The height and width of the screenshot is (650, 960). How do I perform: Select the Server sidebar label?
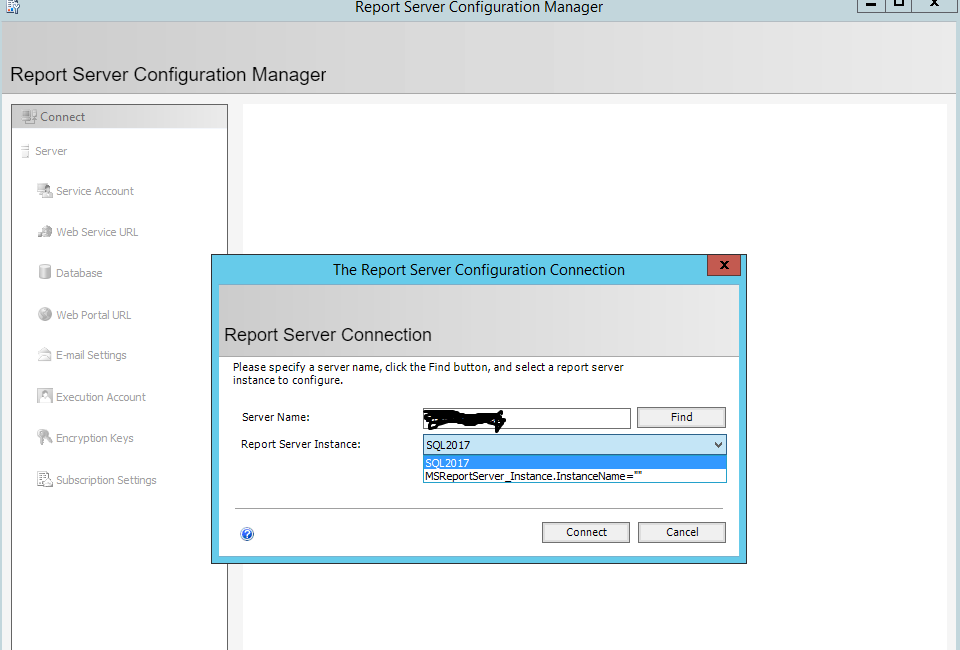click(51, 151)
